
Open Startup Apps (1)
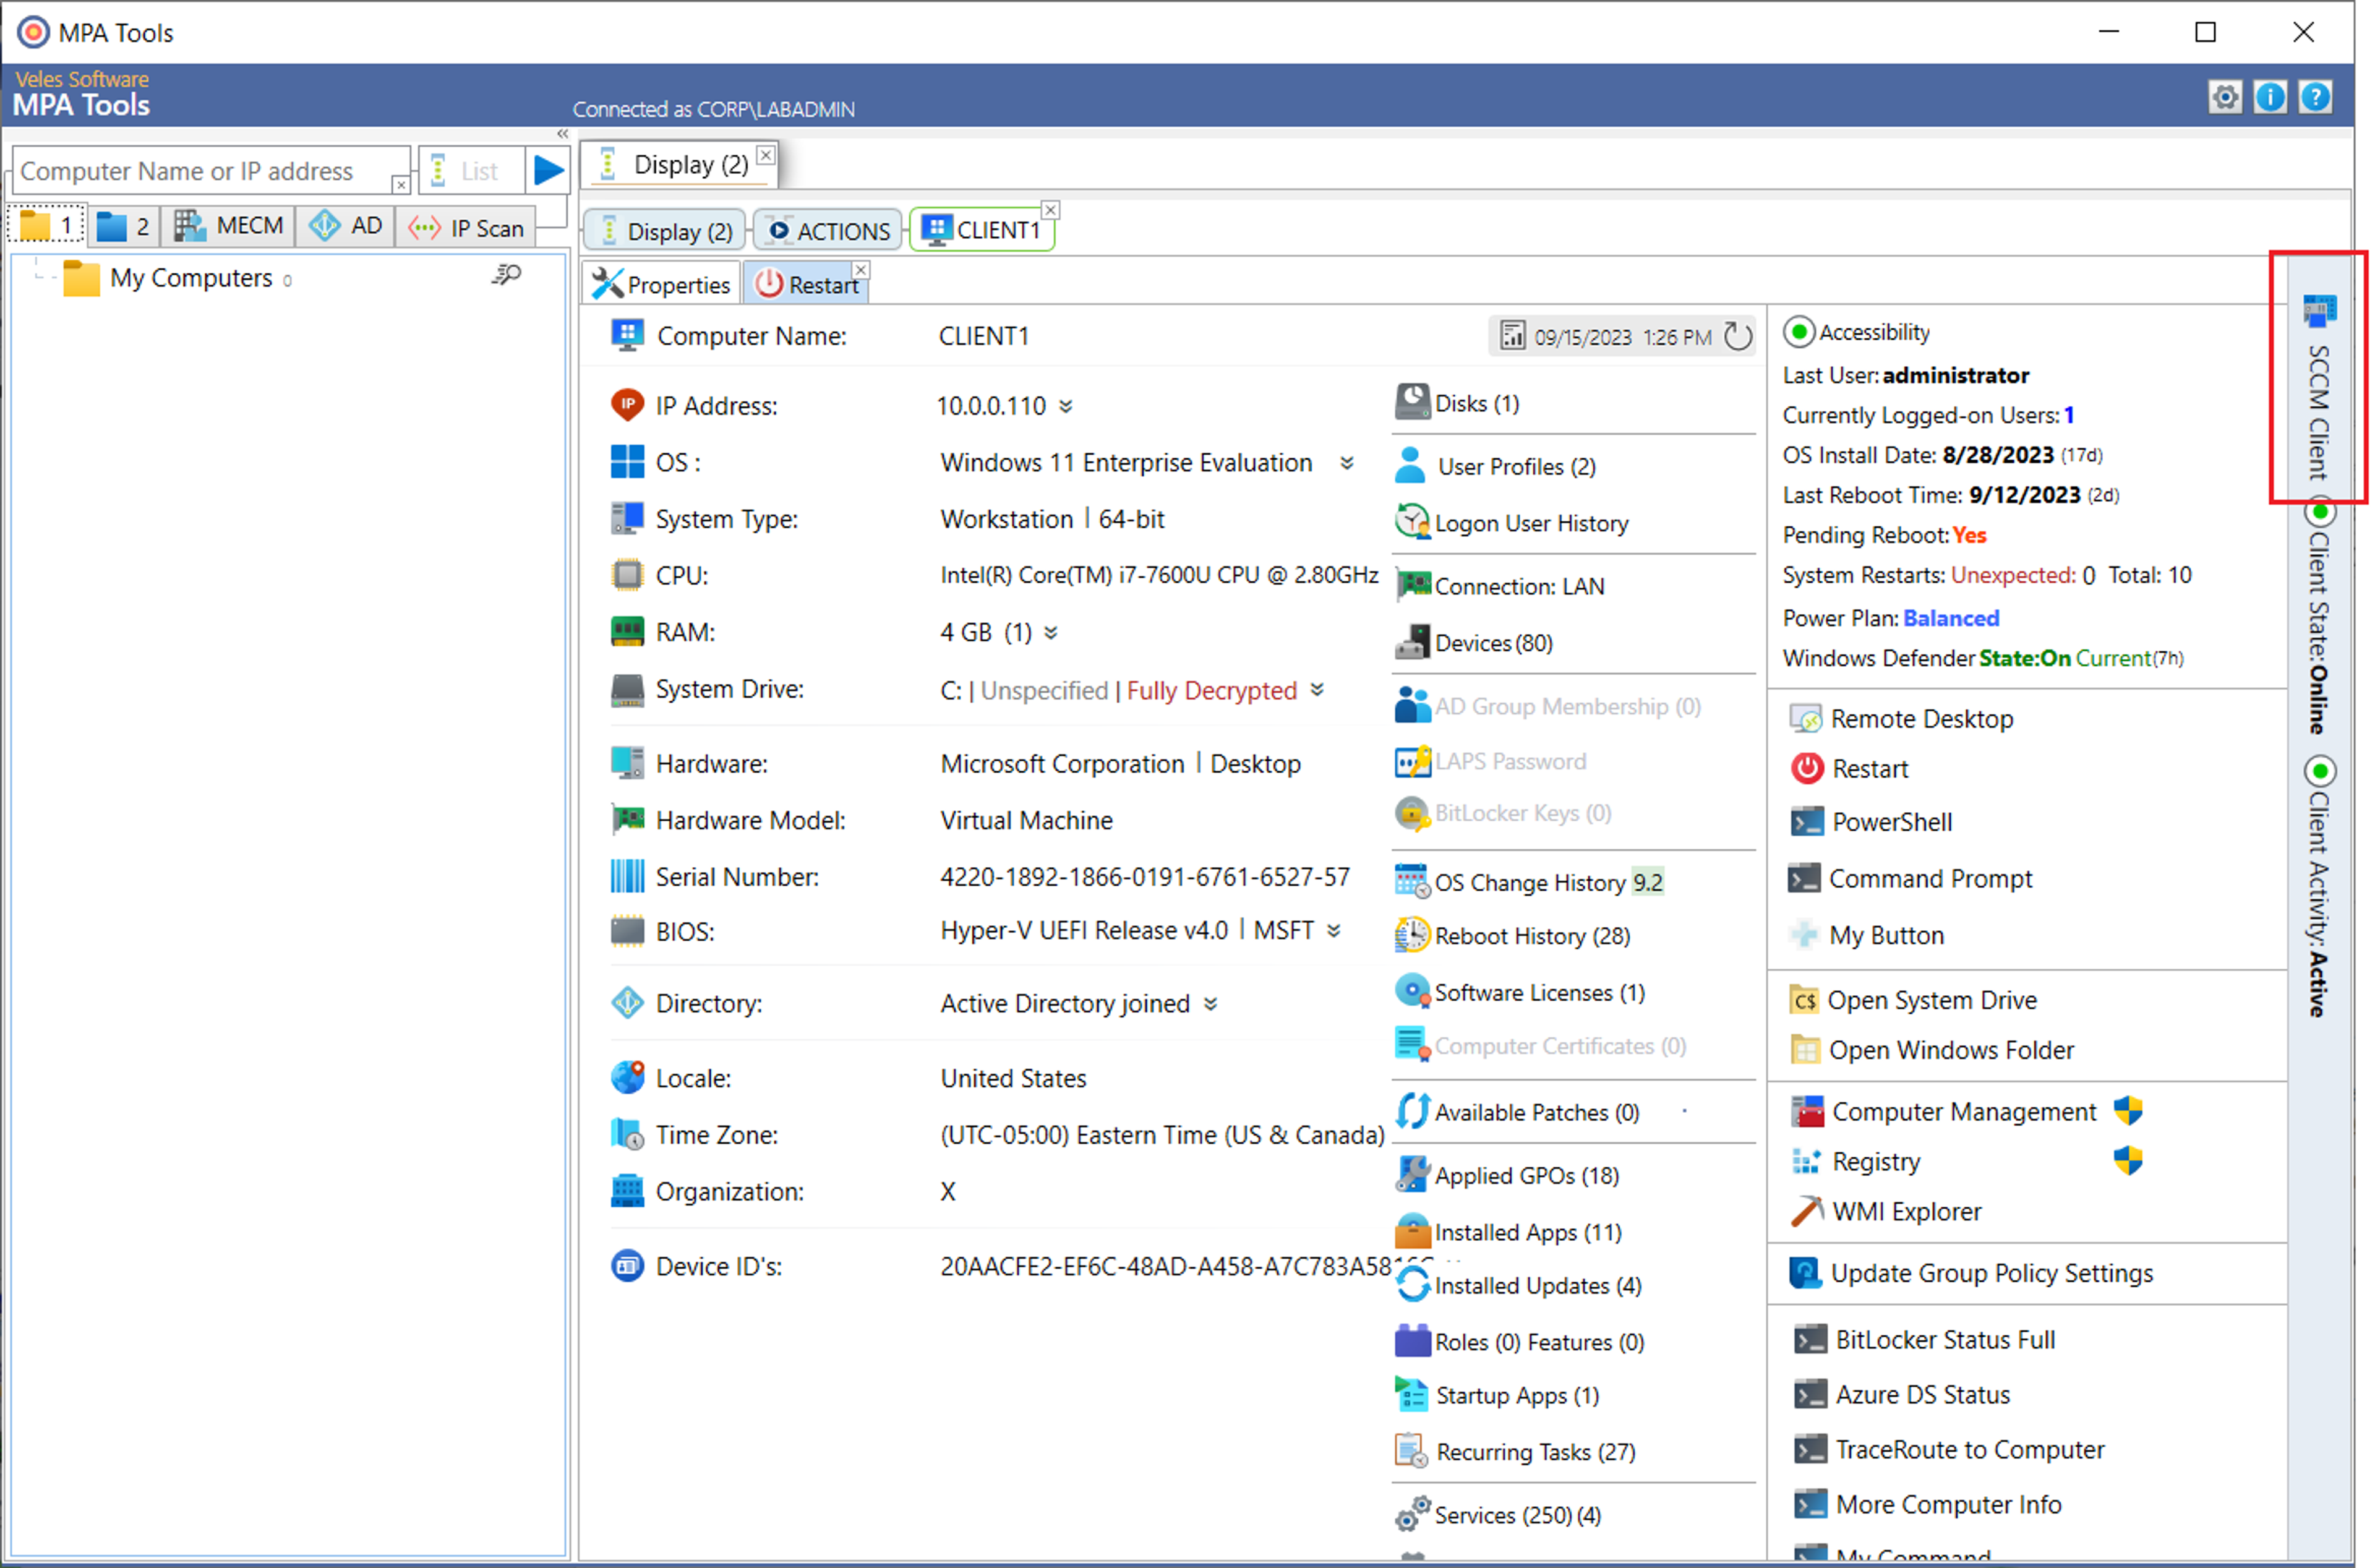click(x=1497, y=1395)
